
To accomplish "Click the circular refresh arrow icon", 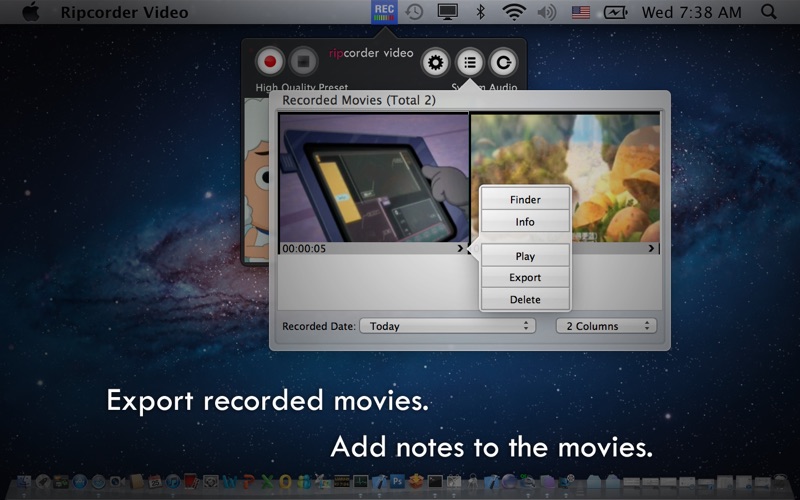I will coord(505,62).
